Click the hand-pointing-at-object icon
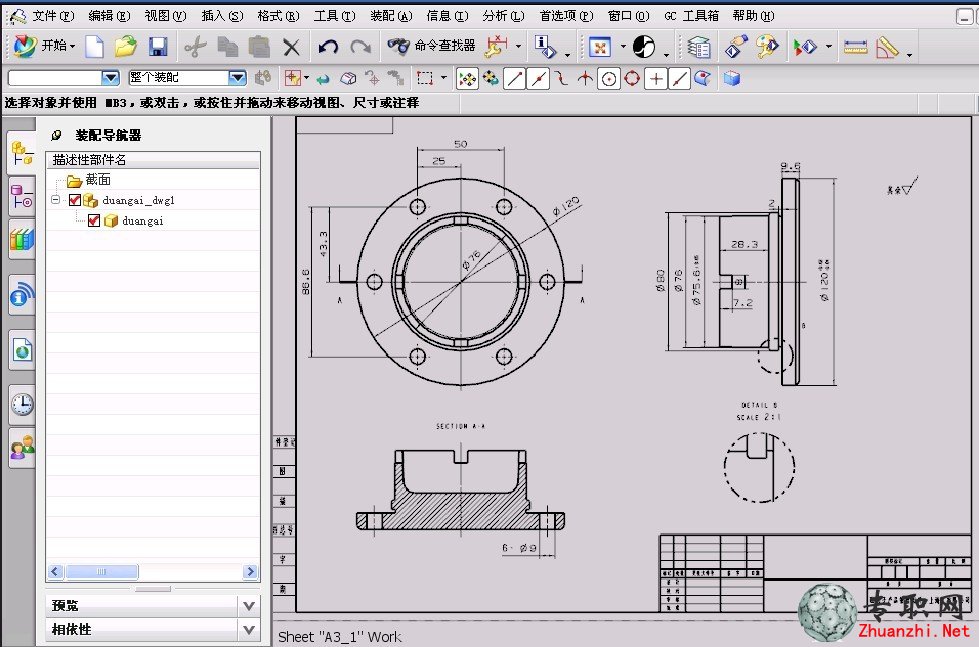The width and height of the screenshot is (979, 647). (x=736, y=47)
